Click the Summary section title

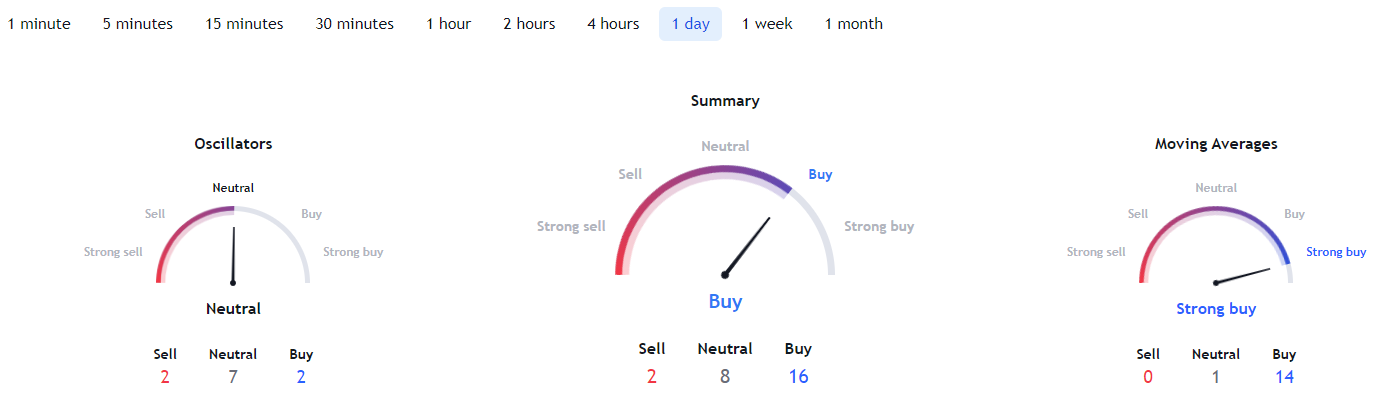[725, 101]
